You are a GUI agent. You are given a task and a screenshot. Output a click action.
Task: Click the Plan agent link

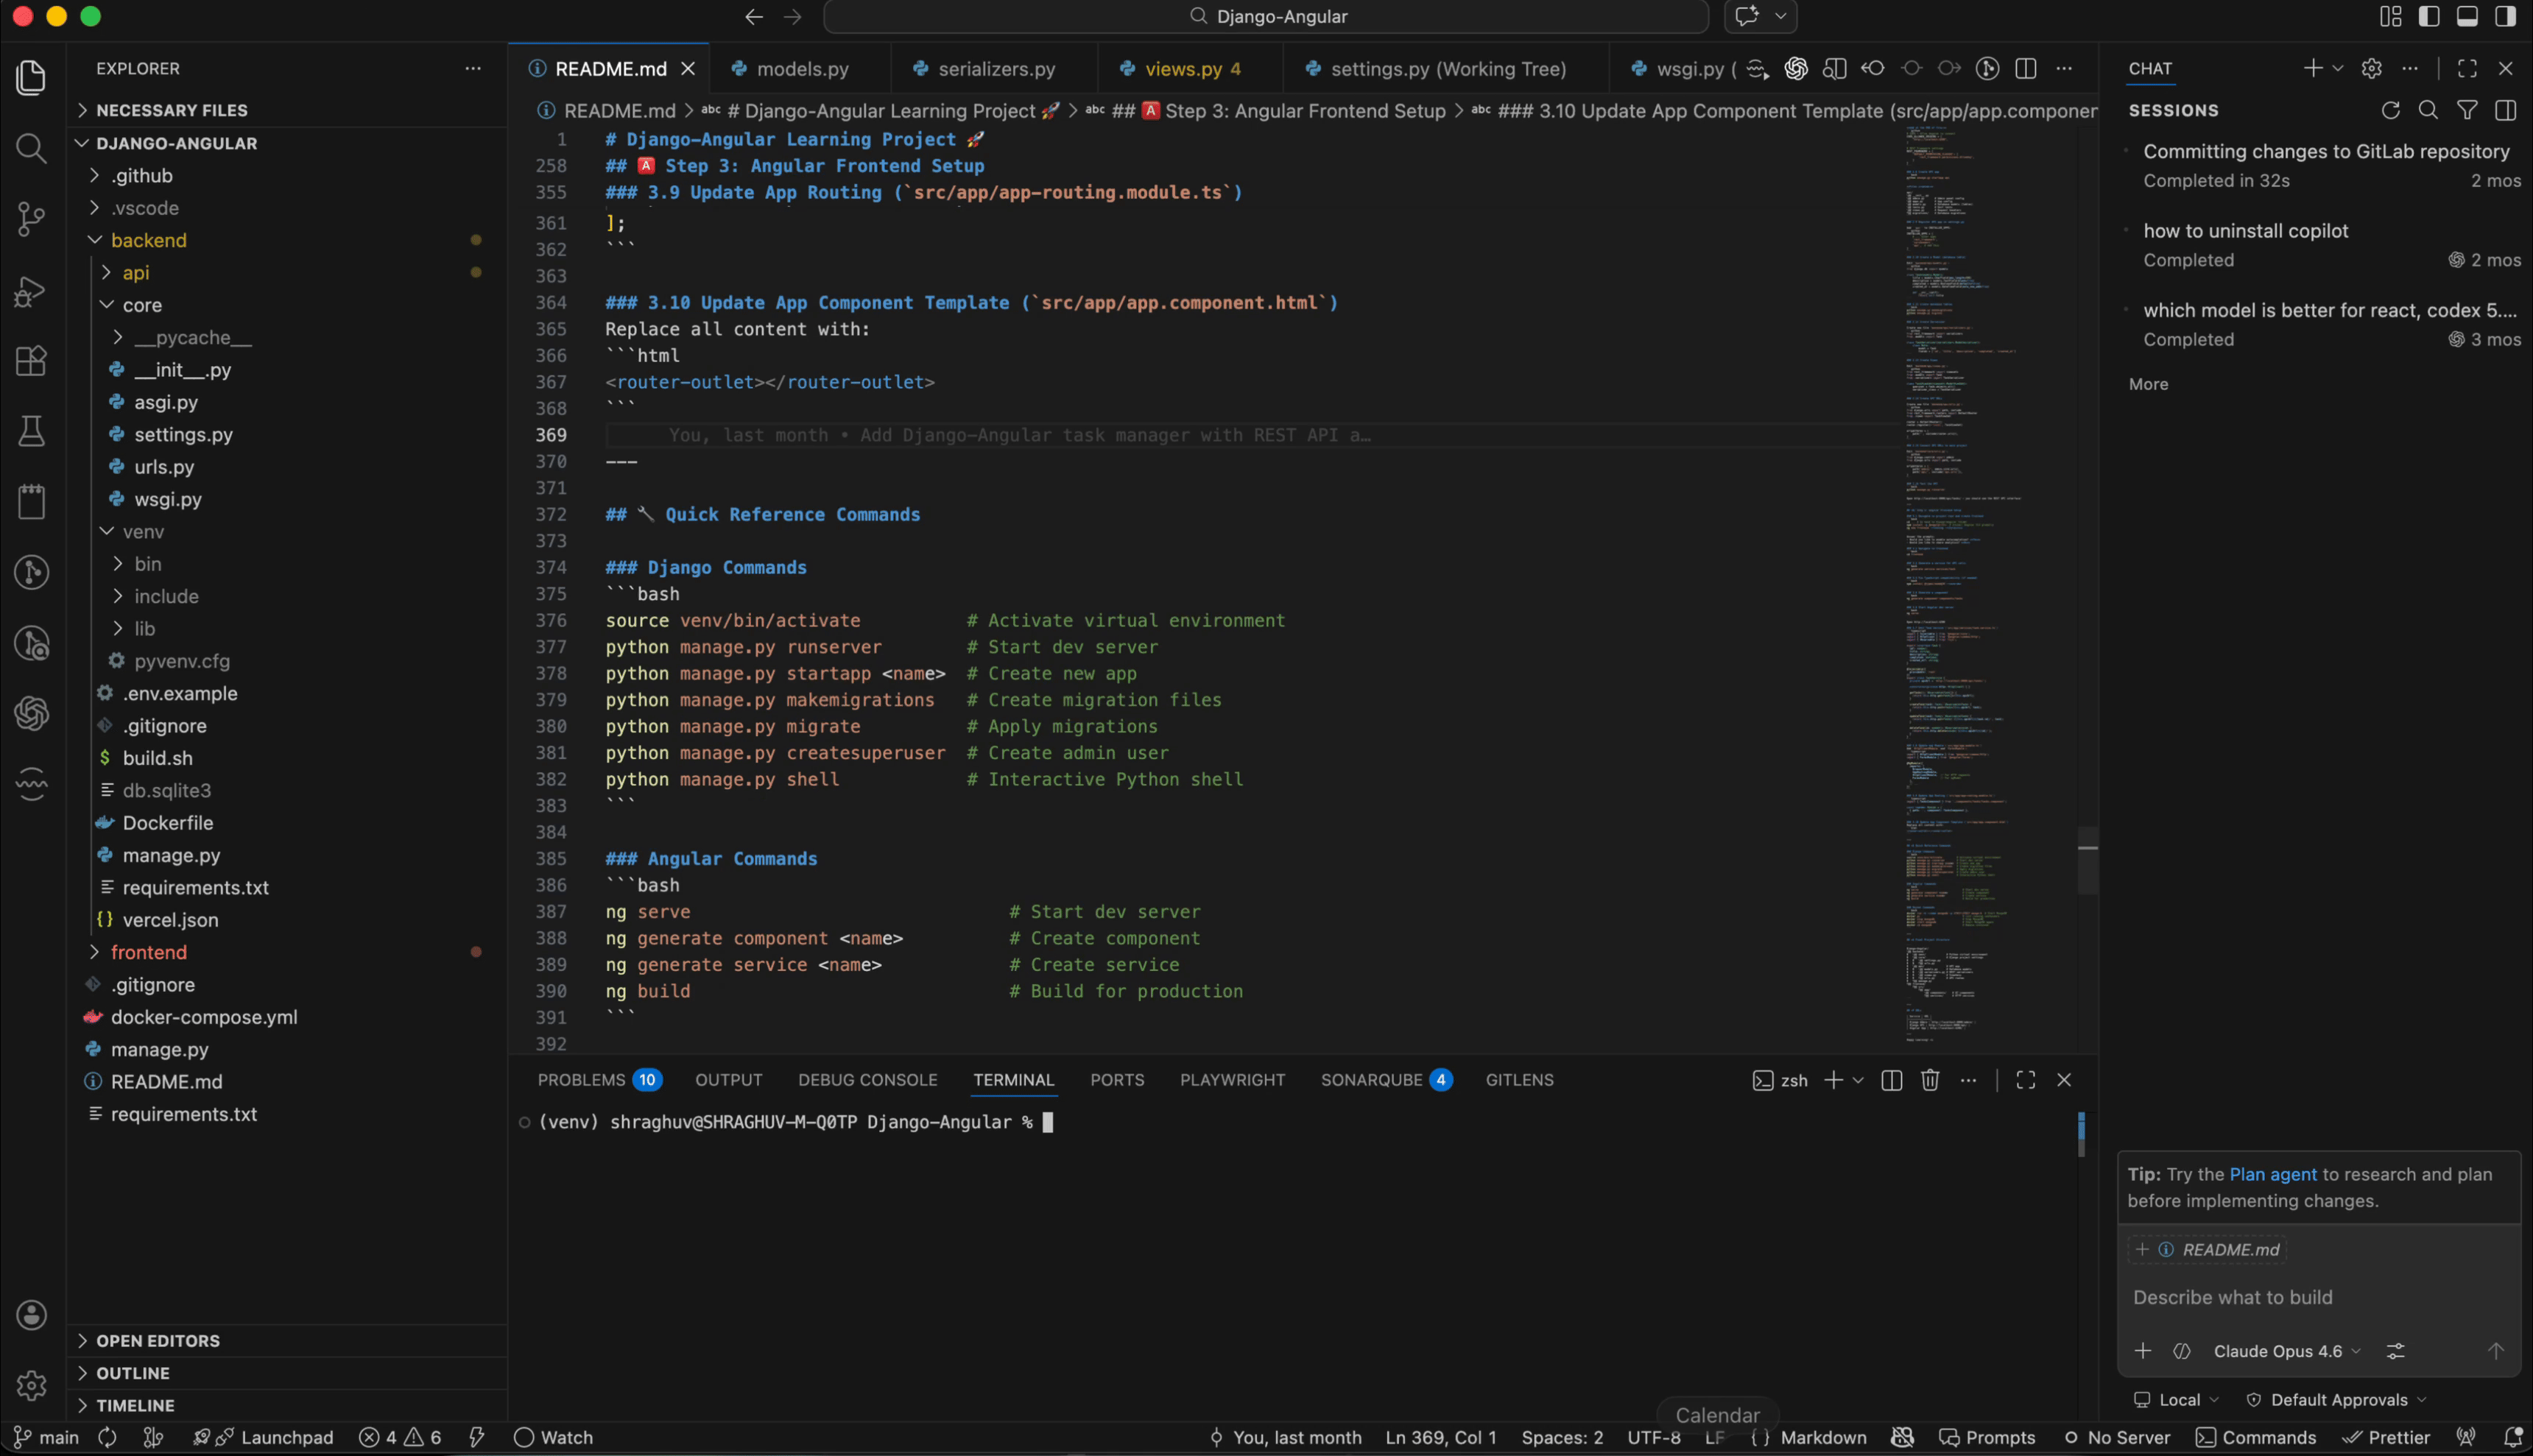pyautogui.click(x=2272, y=1174)
